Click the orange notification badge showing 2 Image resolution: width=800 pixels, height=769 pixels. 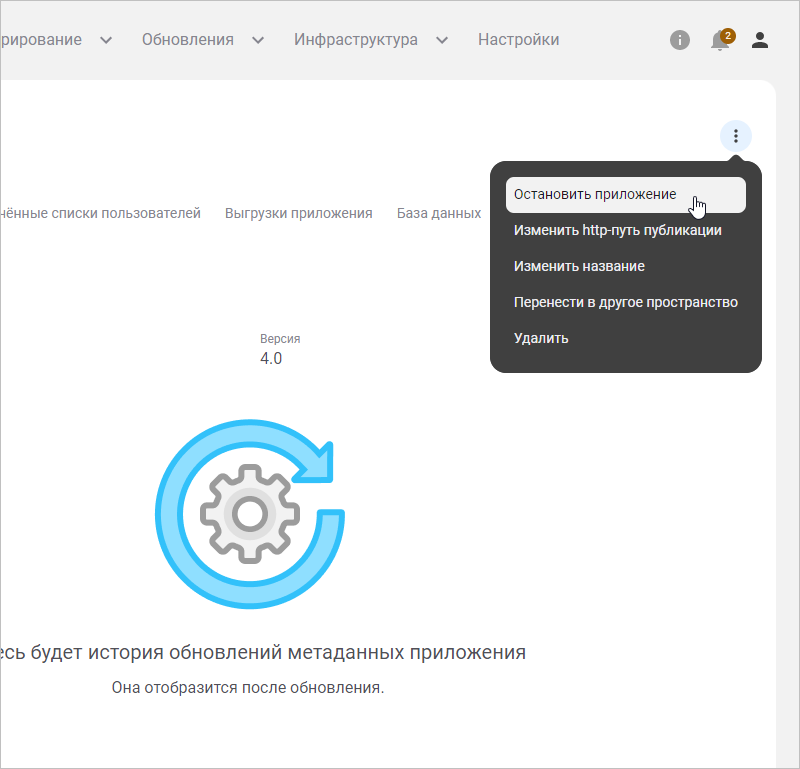point(728,35)
